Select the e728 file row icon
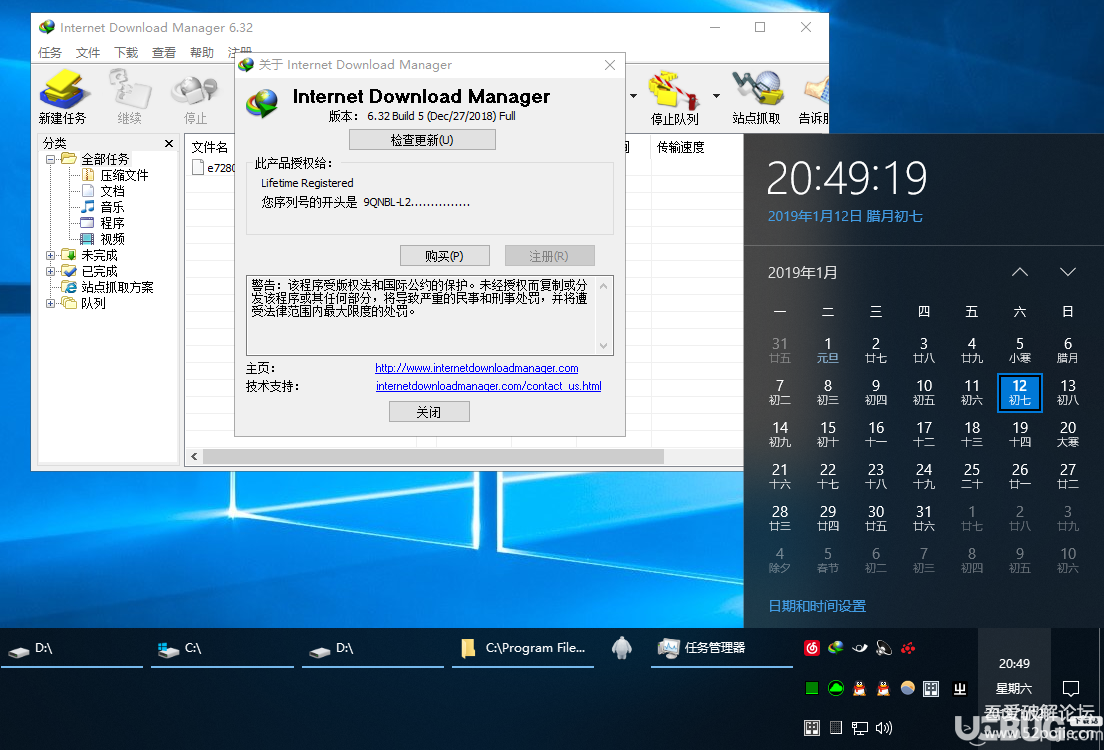The height and width of the screenshot is (750, 1104). [198, 168]
